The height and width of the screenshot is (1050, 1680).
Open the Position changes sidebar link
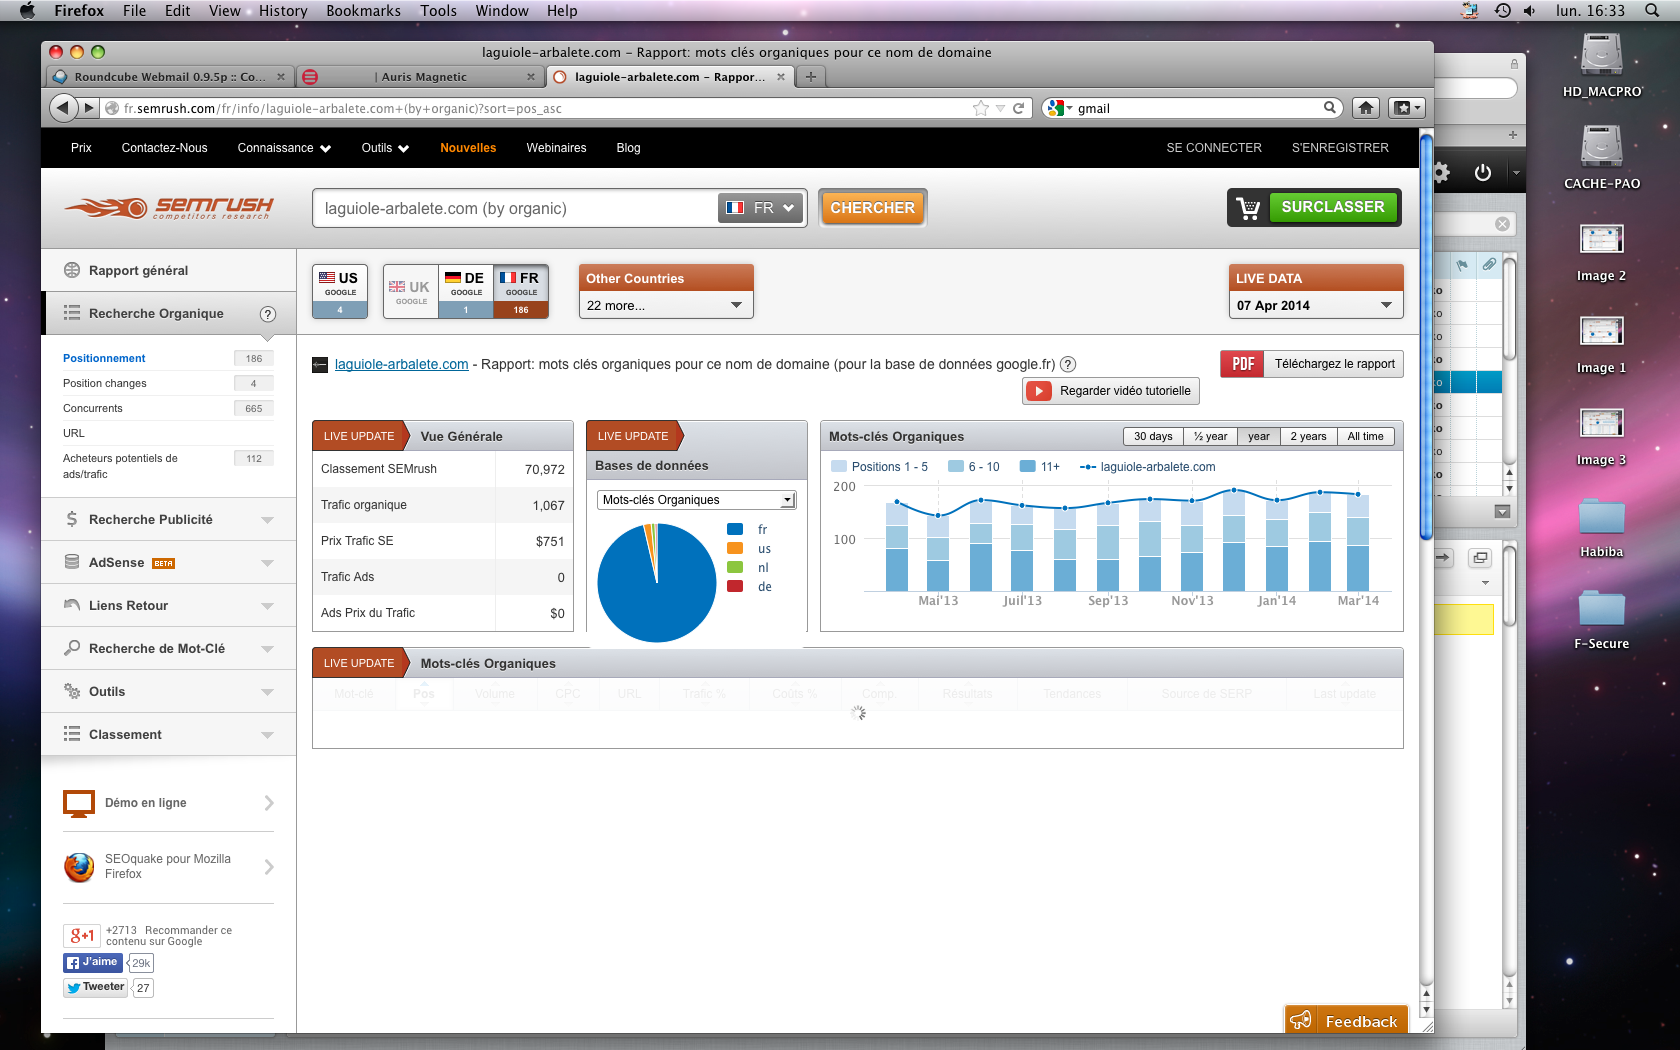105,384
